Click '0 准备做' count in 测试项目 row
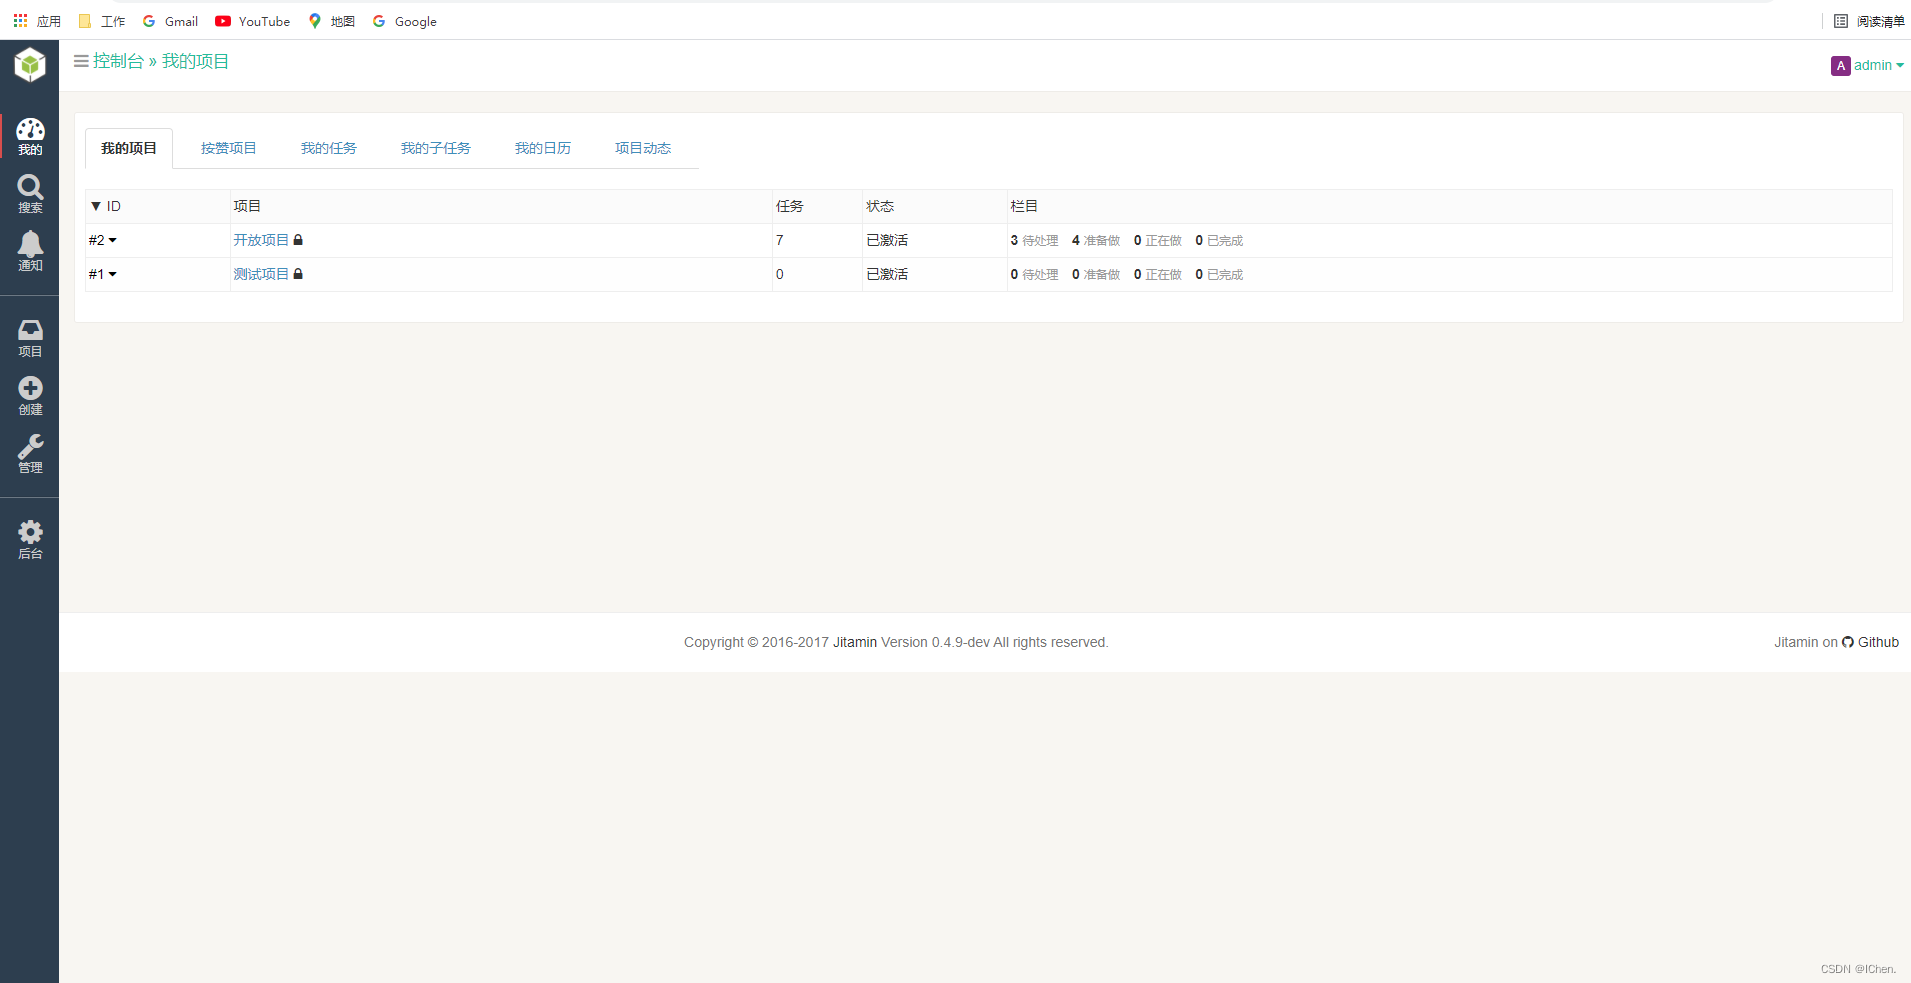The image size is (1911, 983). coord(1096,274)
